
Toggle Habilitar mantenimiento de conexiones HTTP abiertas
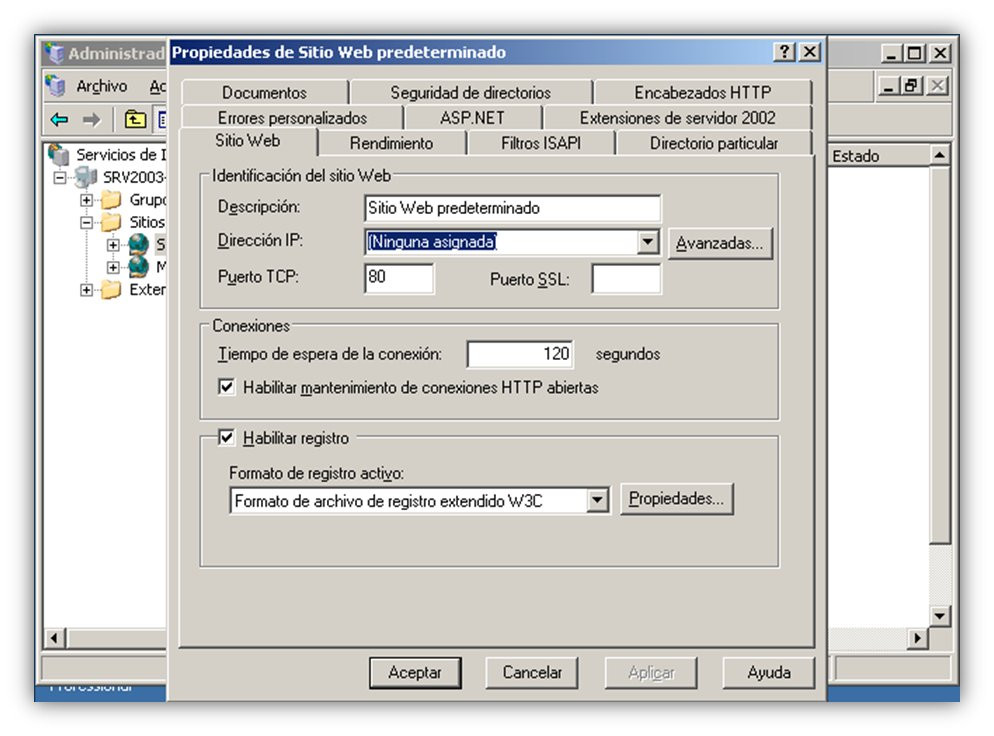click(226, 387)
